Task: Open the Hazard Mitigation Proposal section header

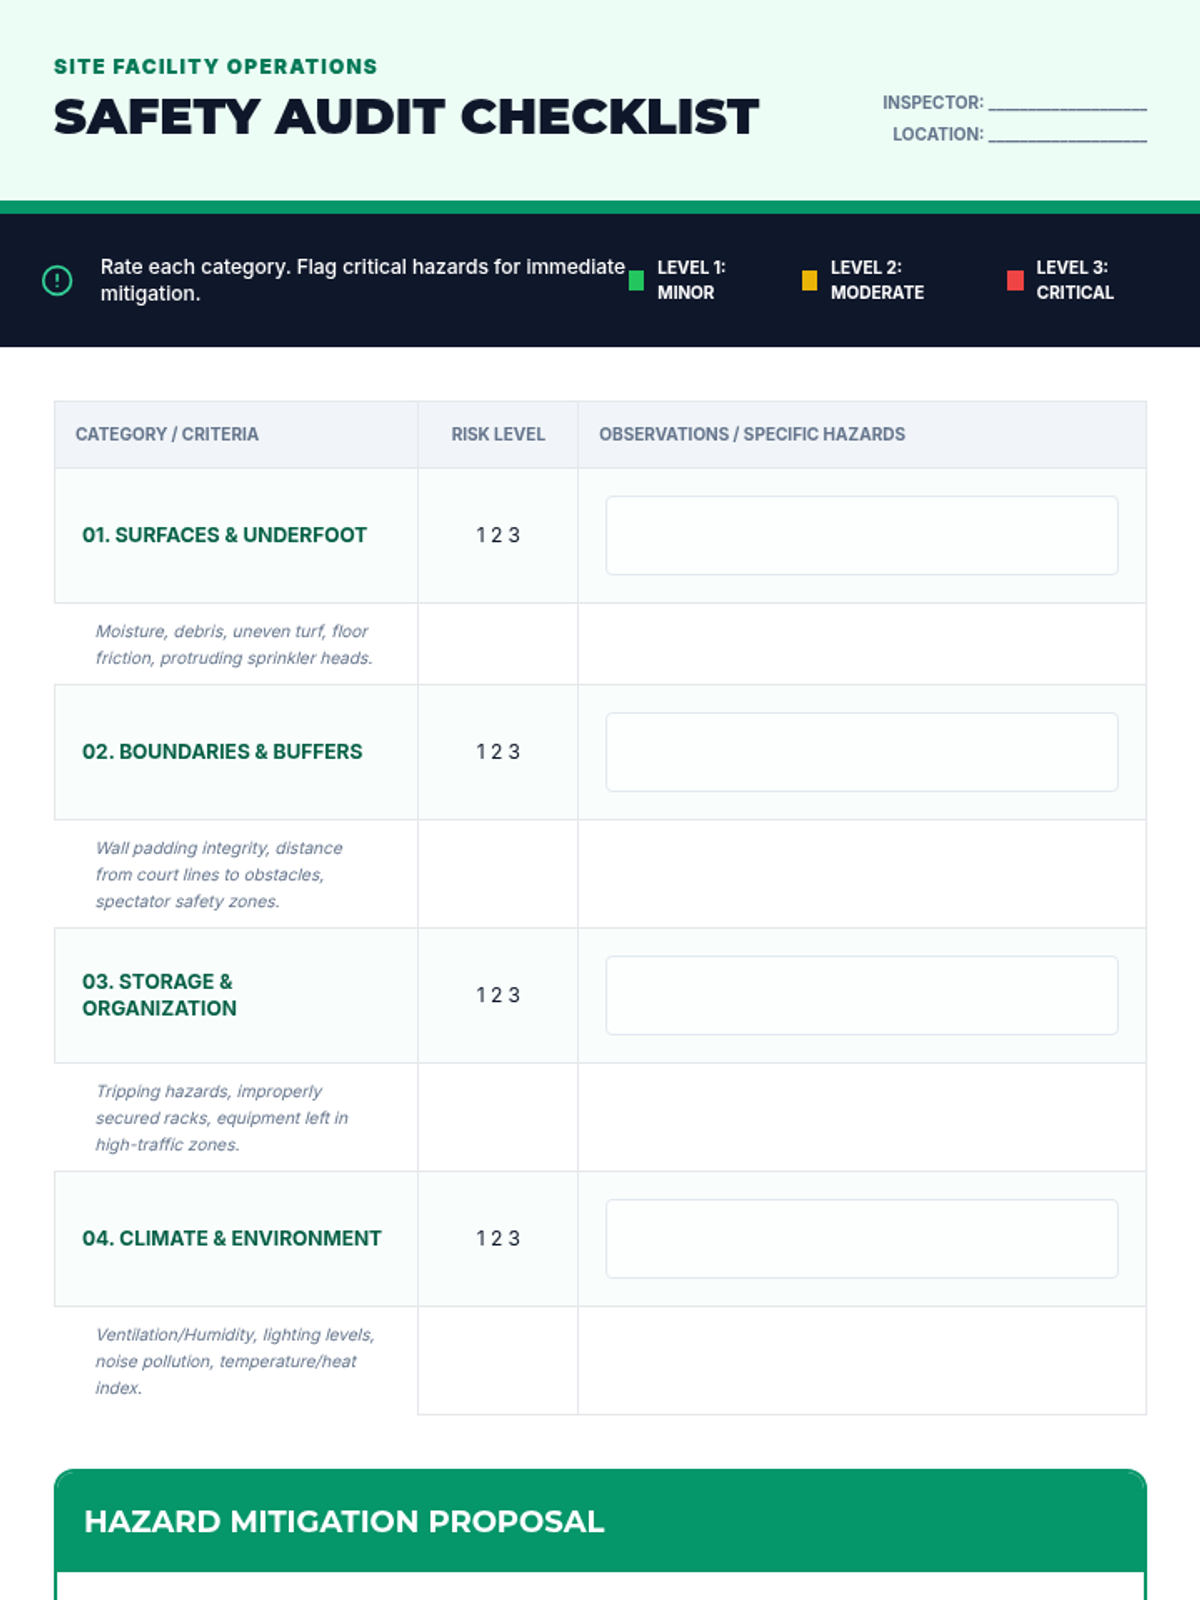Action: [x=344, y=1521]
